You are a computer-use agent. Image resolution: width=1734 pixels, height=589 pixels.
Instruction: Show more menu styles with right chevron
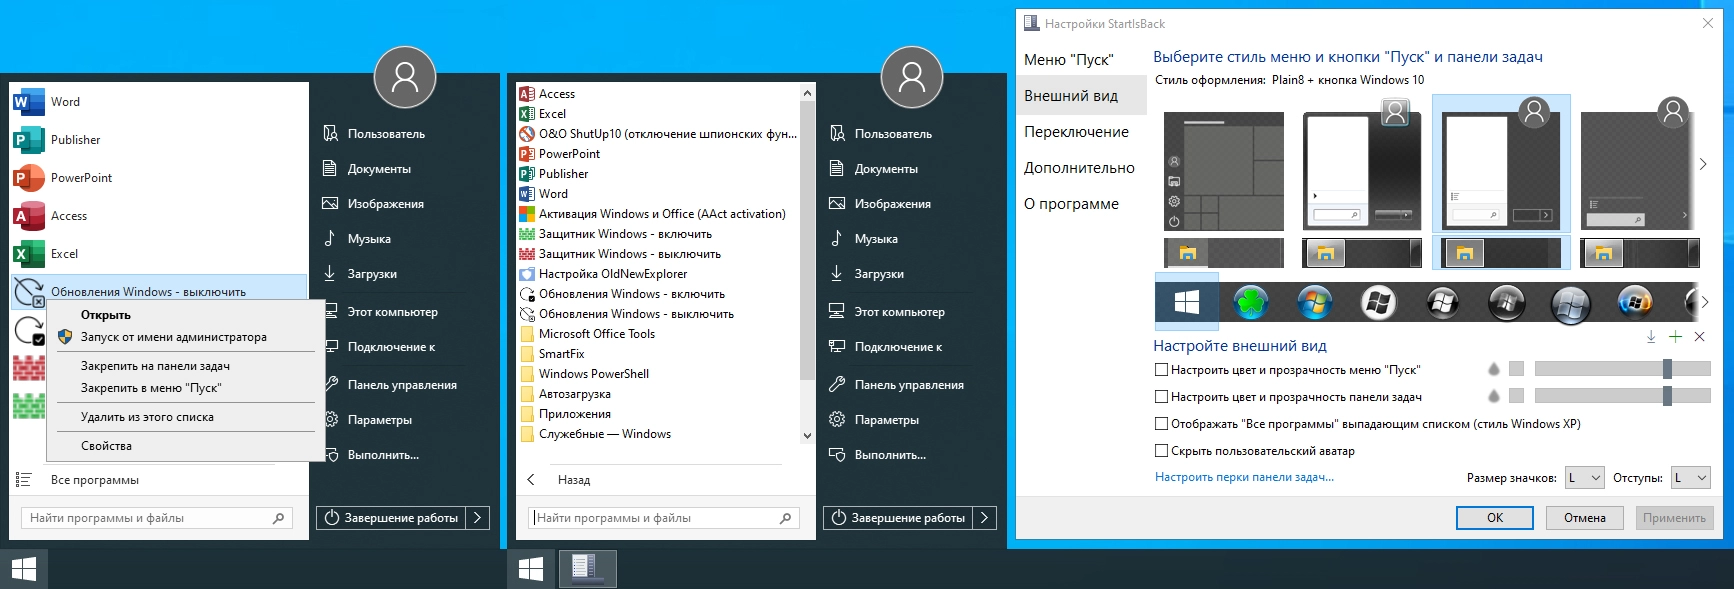tap(1703, 164)
